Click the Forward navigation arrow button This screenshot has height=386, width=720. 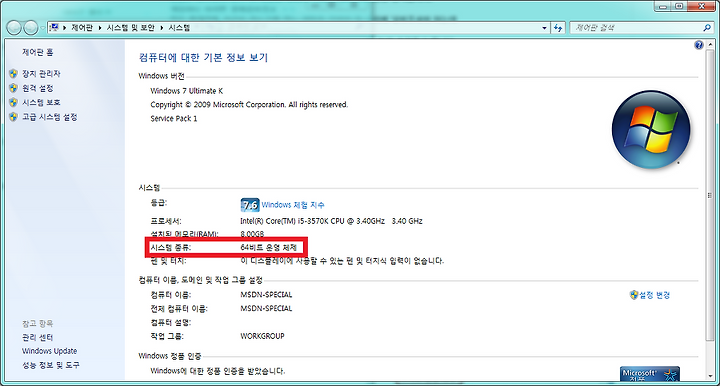click(x=30, y=28)
